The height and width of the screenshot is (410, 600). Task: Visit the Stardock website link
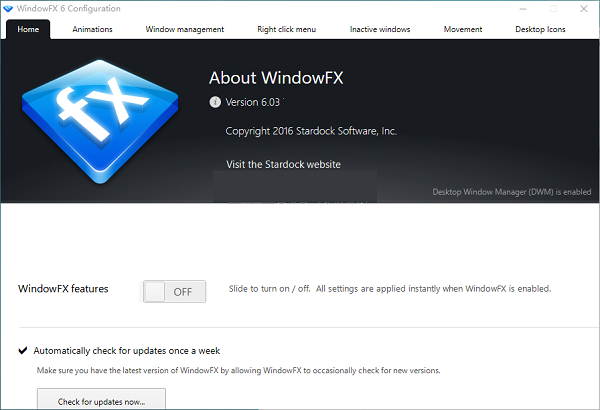tap(283, 165)
